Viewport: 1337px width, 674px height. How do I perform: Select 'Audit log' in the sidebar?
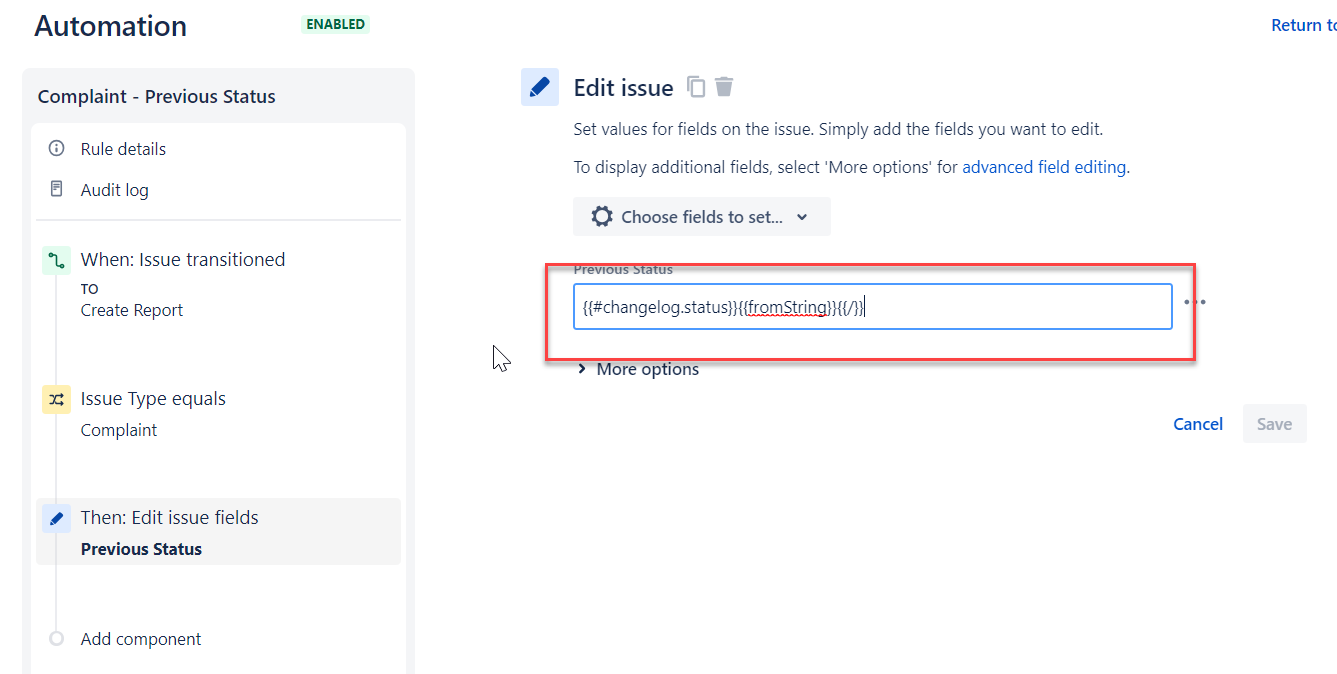[x=113, y=189]
